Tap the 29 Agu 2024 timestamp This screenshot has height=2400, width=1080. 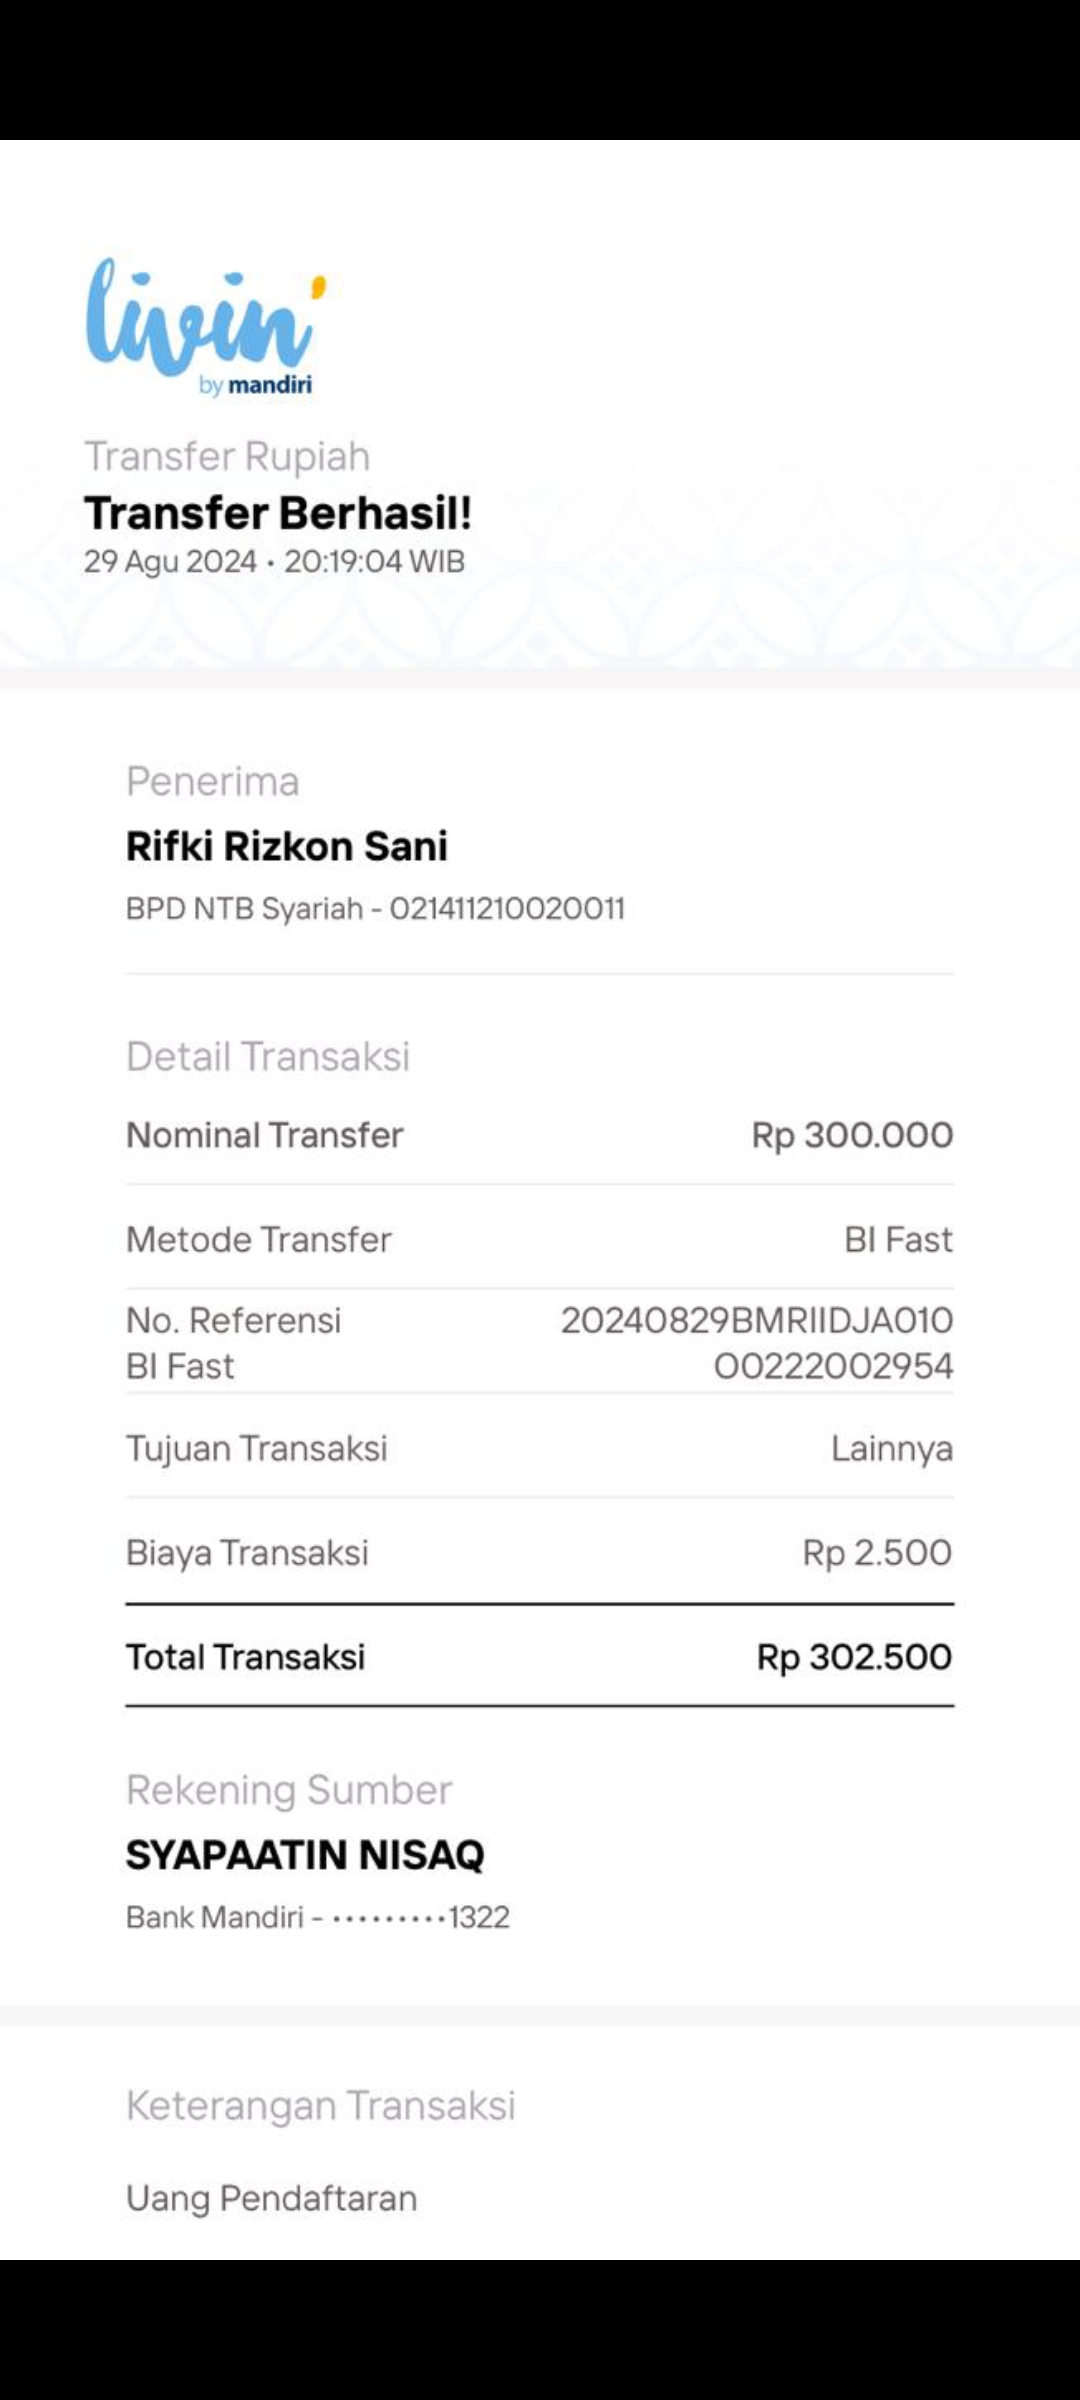pos(274,561)
